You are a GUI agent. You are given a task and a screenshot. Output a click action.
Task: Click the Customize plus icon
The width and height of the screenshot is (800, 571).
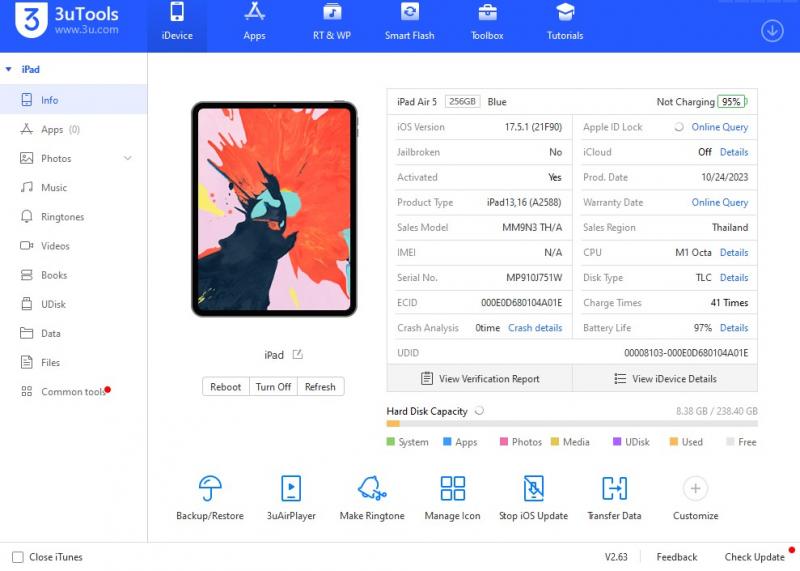tap(695, 488)
